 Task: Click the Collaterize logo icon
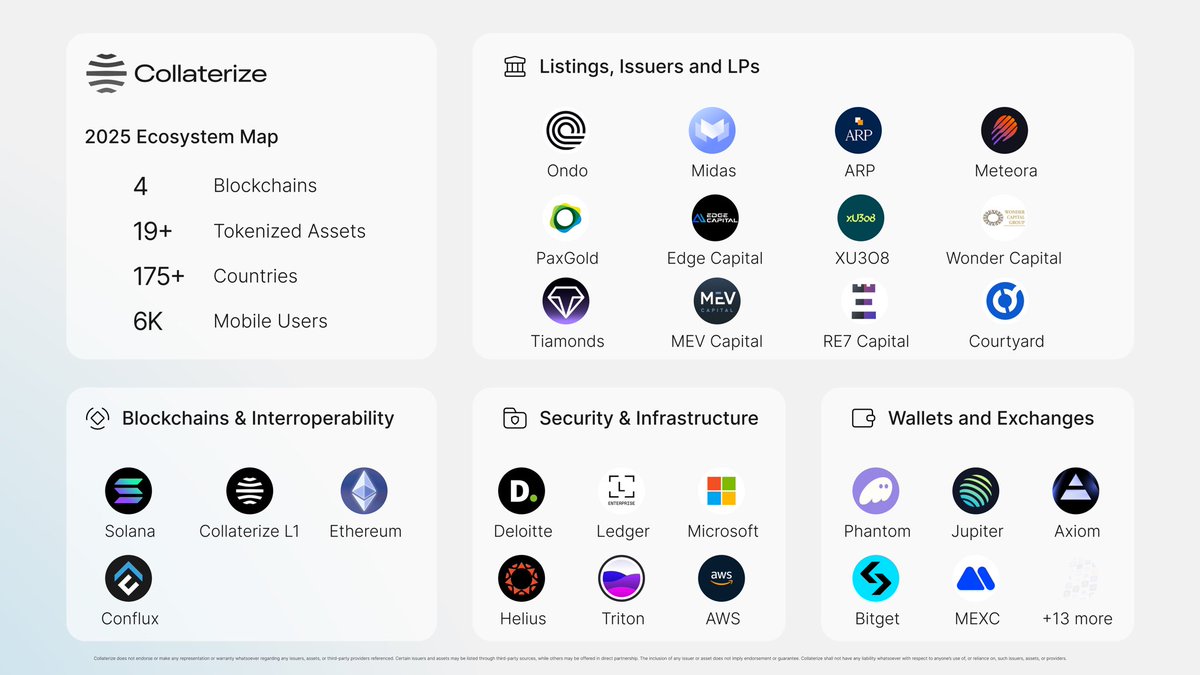click(x=106, y=73)
